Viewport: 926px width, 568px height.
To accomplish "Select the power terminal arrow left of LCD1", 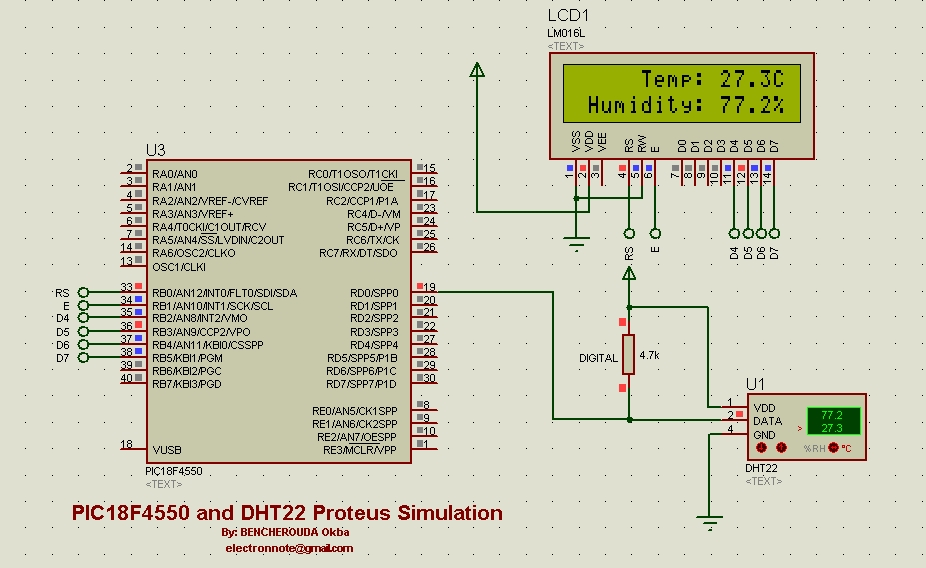I will [477, 70].
